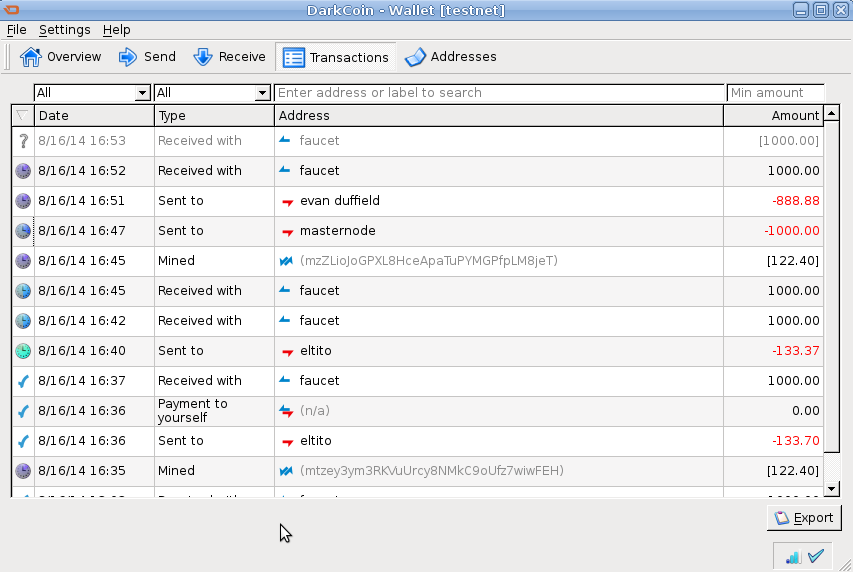This screenshot has height=572, width=853.
Task: Click the clock icon for 16:45 Received row
Action: pos(23,291)
